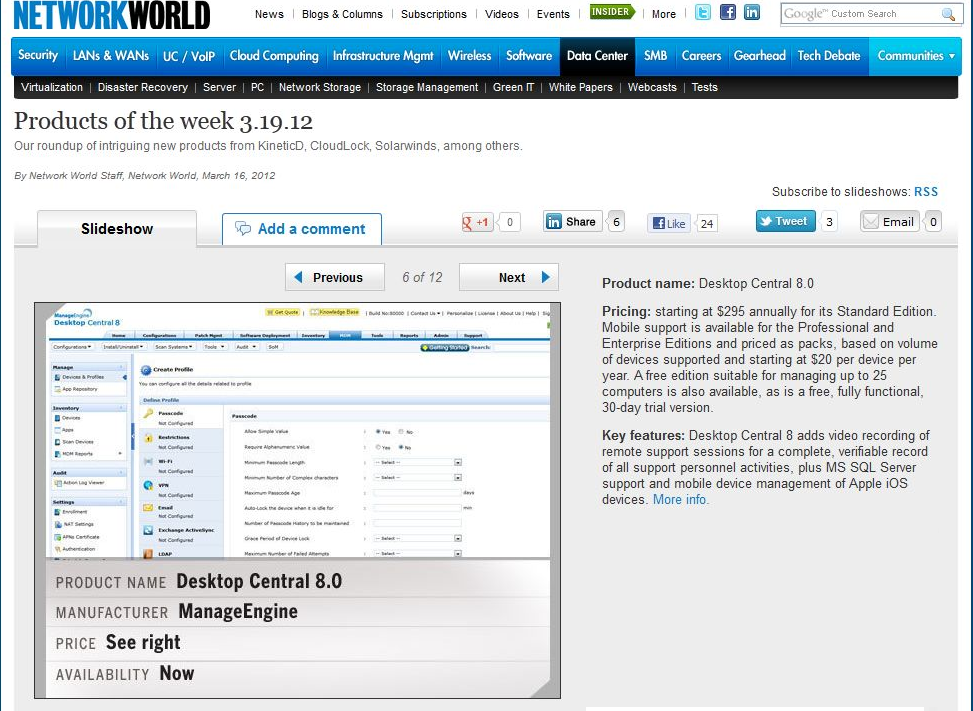Subscribe via the RSS link
Viewport: 973px width, 711px height.
[926, 192]
